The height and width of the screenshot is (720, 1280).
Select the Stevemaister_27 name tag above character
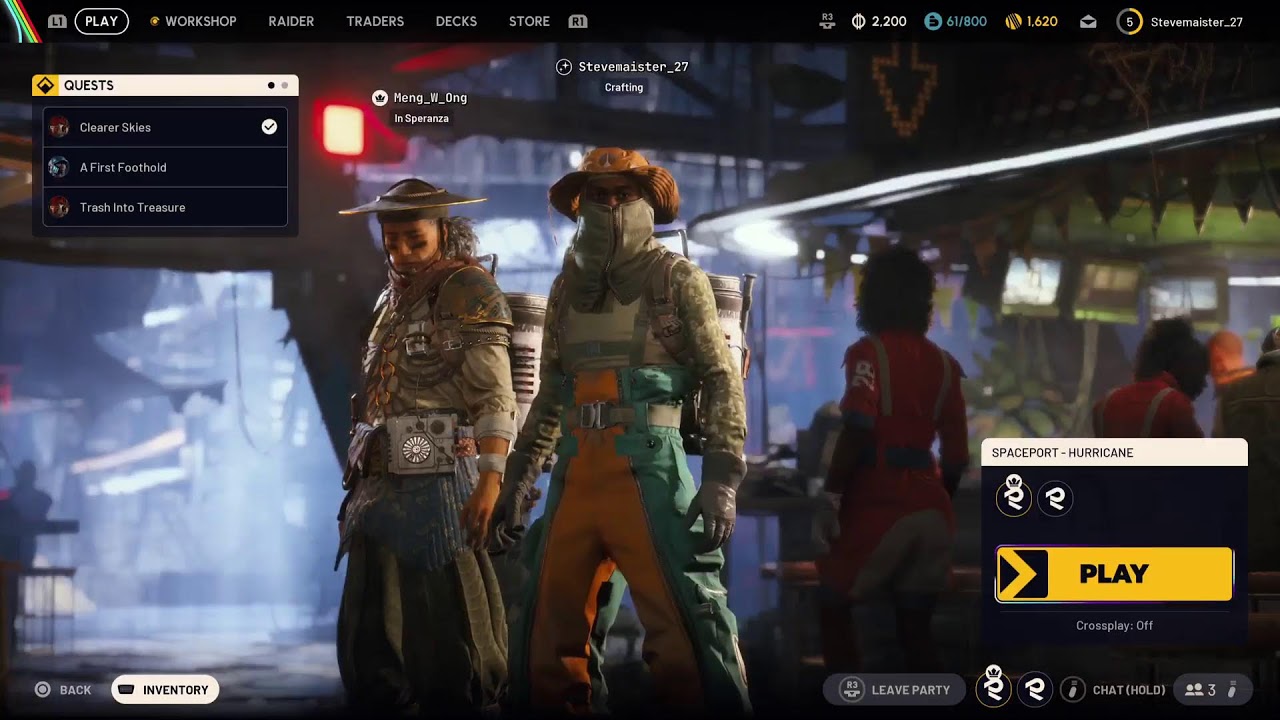[x=633, y=67]
